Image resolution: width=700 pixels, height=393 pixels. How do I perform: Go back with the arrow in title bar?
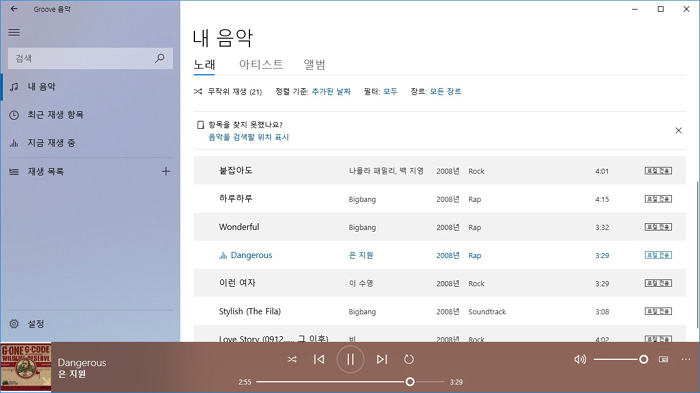[x=14, y=9]
